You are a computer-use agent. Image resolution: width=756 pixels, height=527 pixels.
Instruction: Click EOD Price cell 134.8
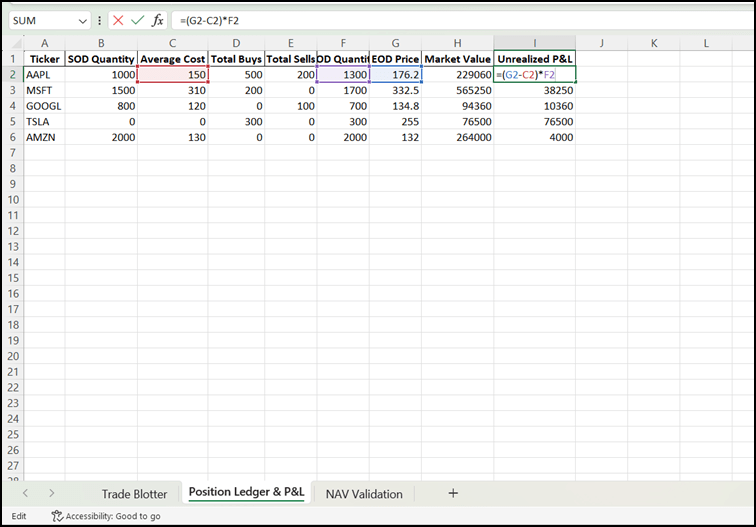pyautogui.click(x=395, y=106)
